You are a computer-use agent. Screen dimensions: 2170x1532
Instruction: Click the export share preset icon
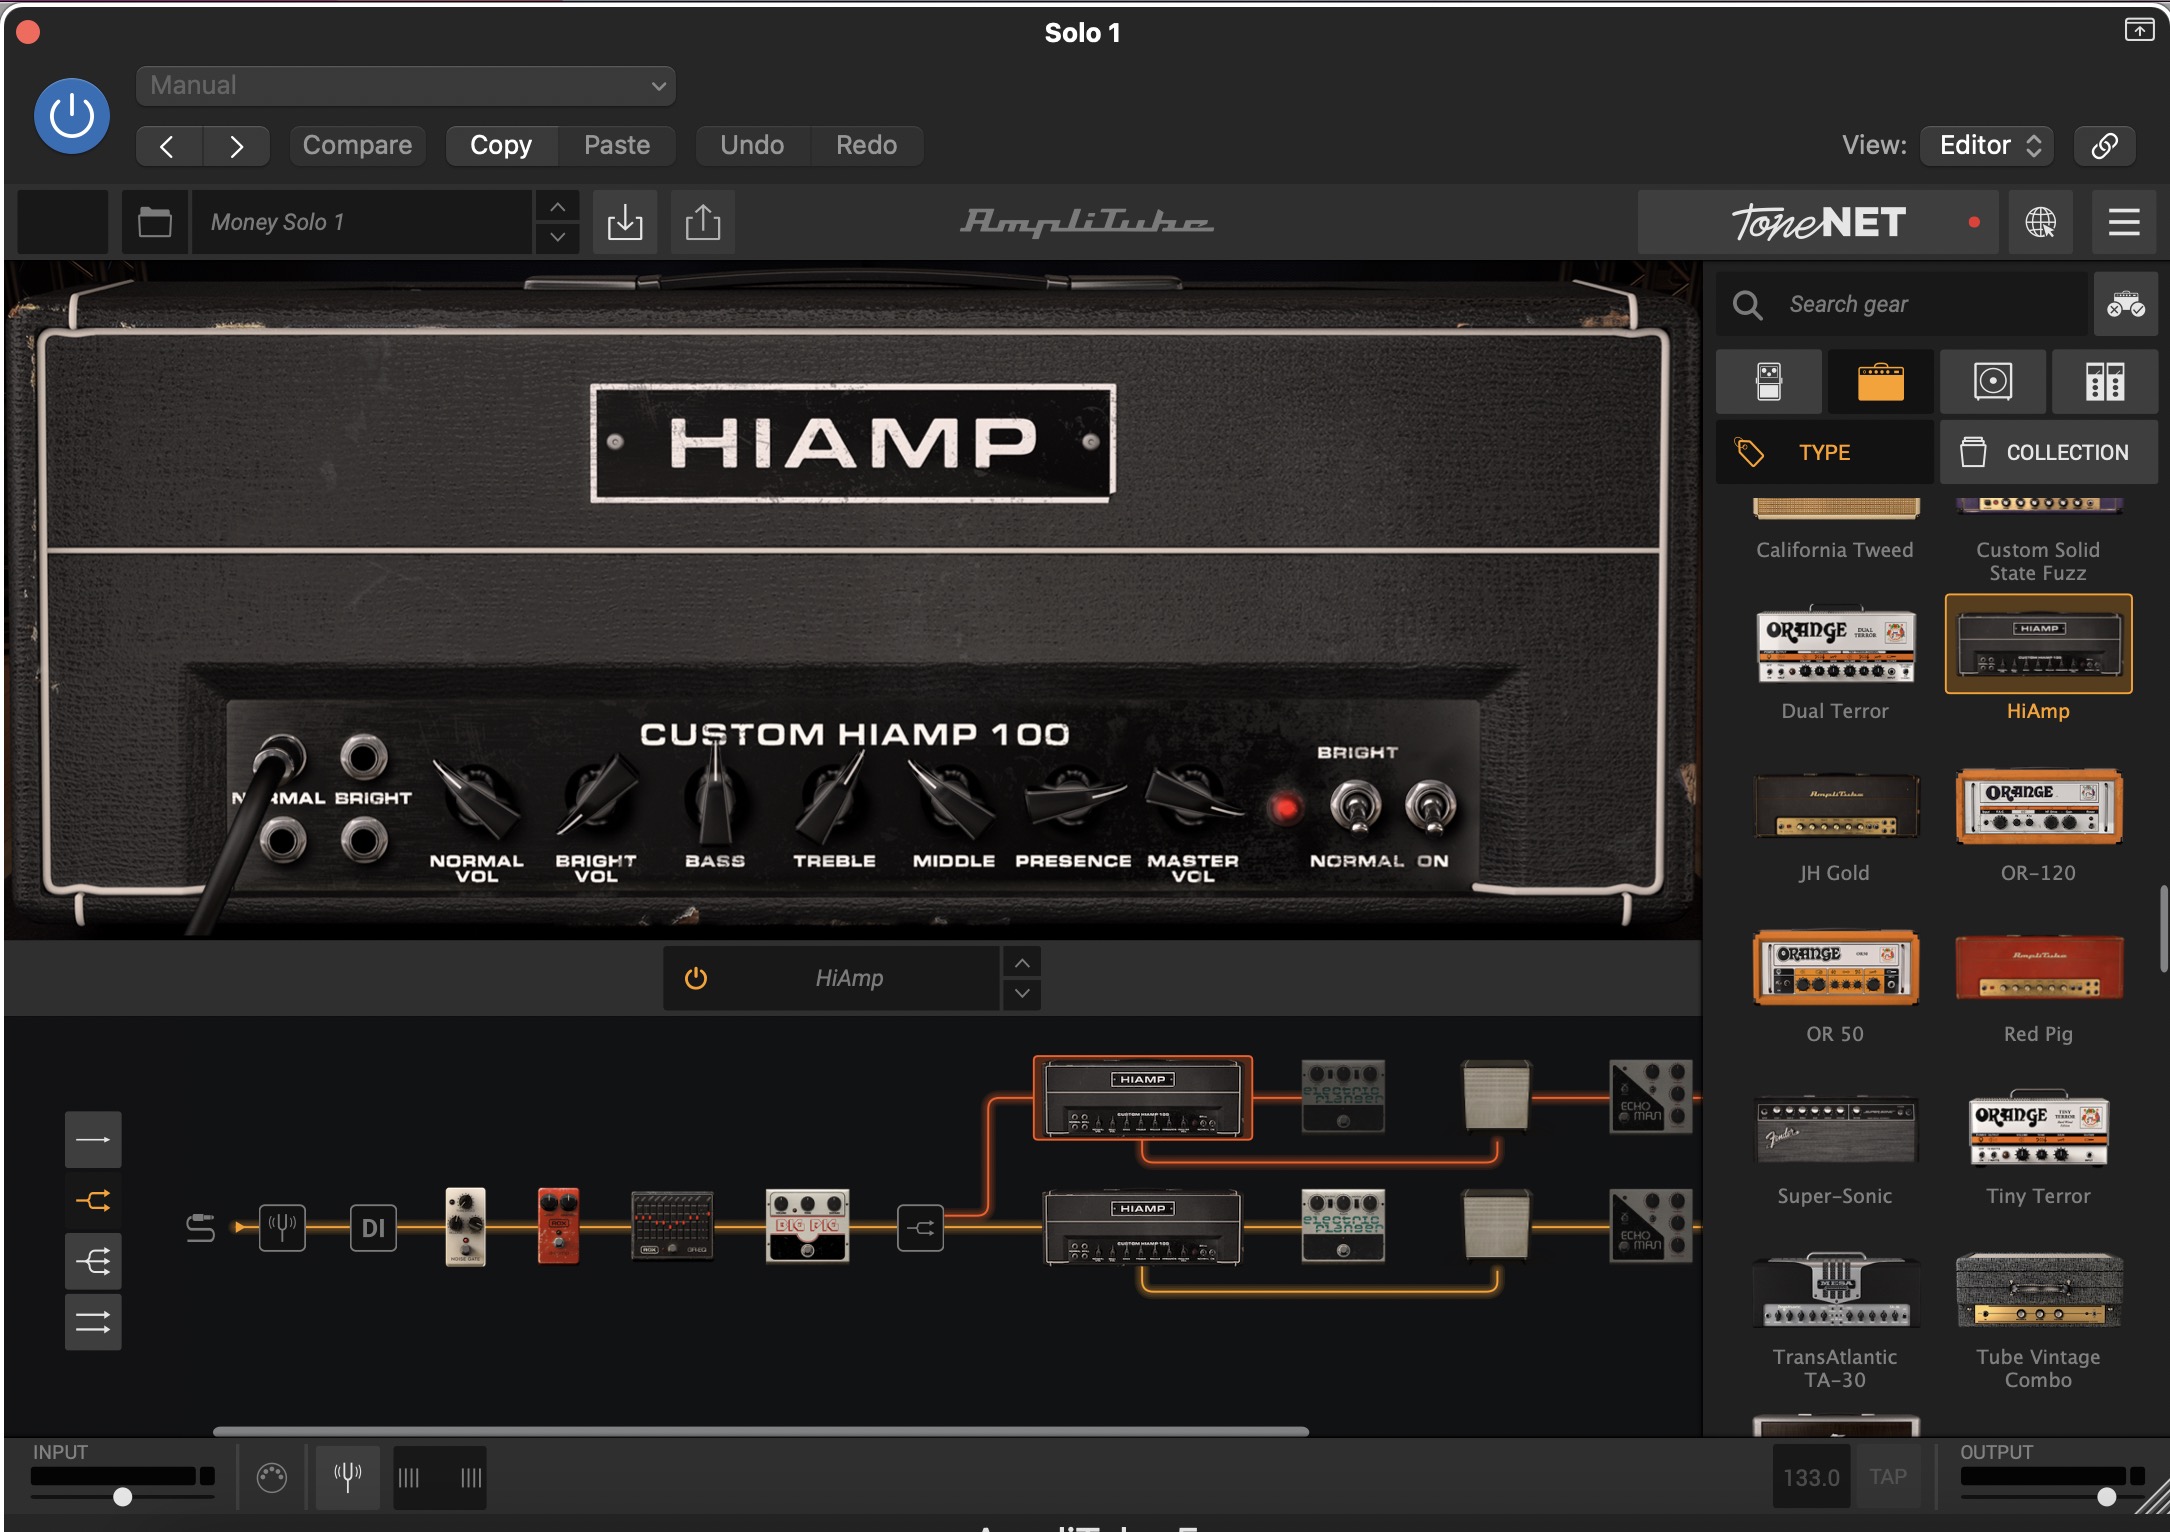703,222
